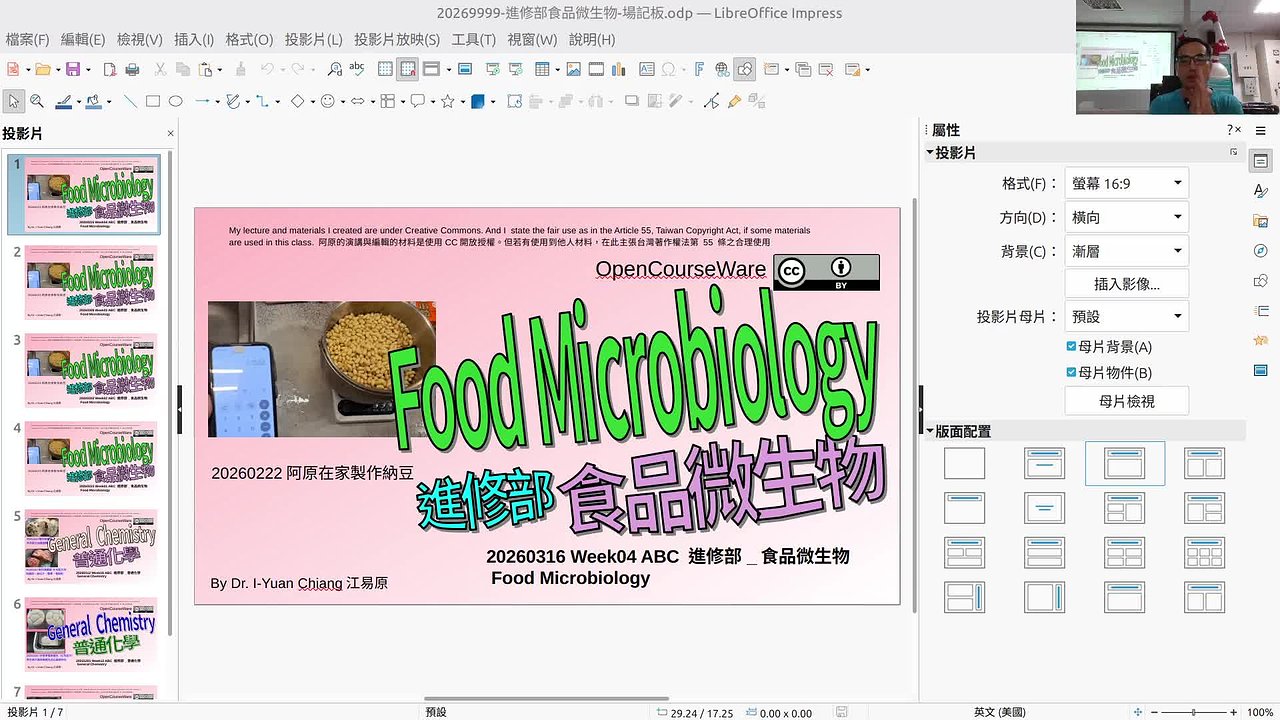
Task: Run the spelling check icon
Action: [357, 70]
